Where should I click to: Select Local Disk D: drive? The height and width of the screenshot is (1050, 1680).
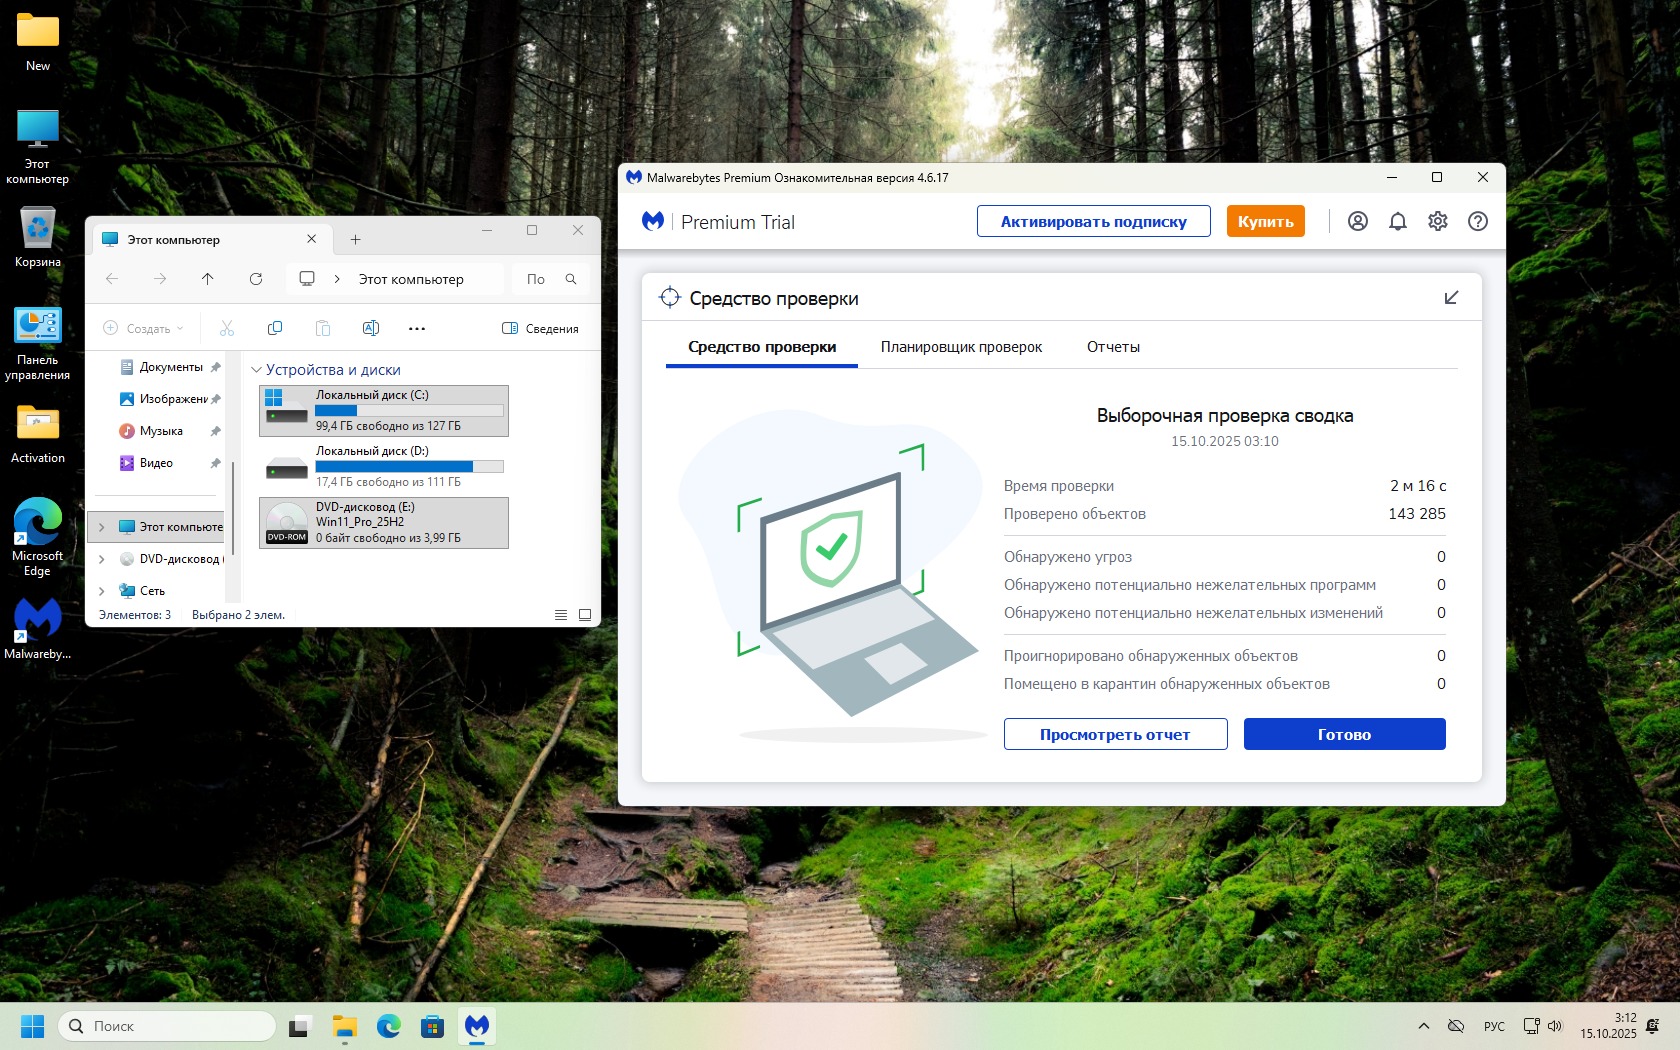384,467
